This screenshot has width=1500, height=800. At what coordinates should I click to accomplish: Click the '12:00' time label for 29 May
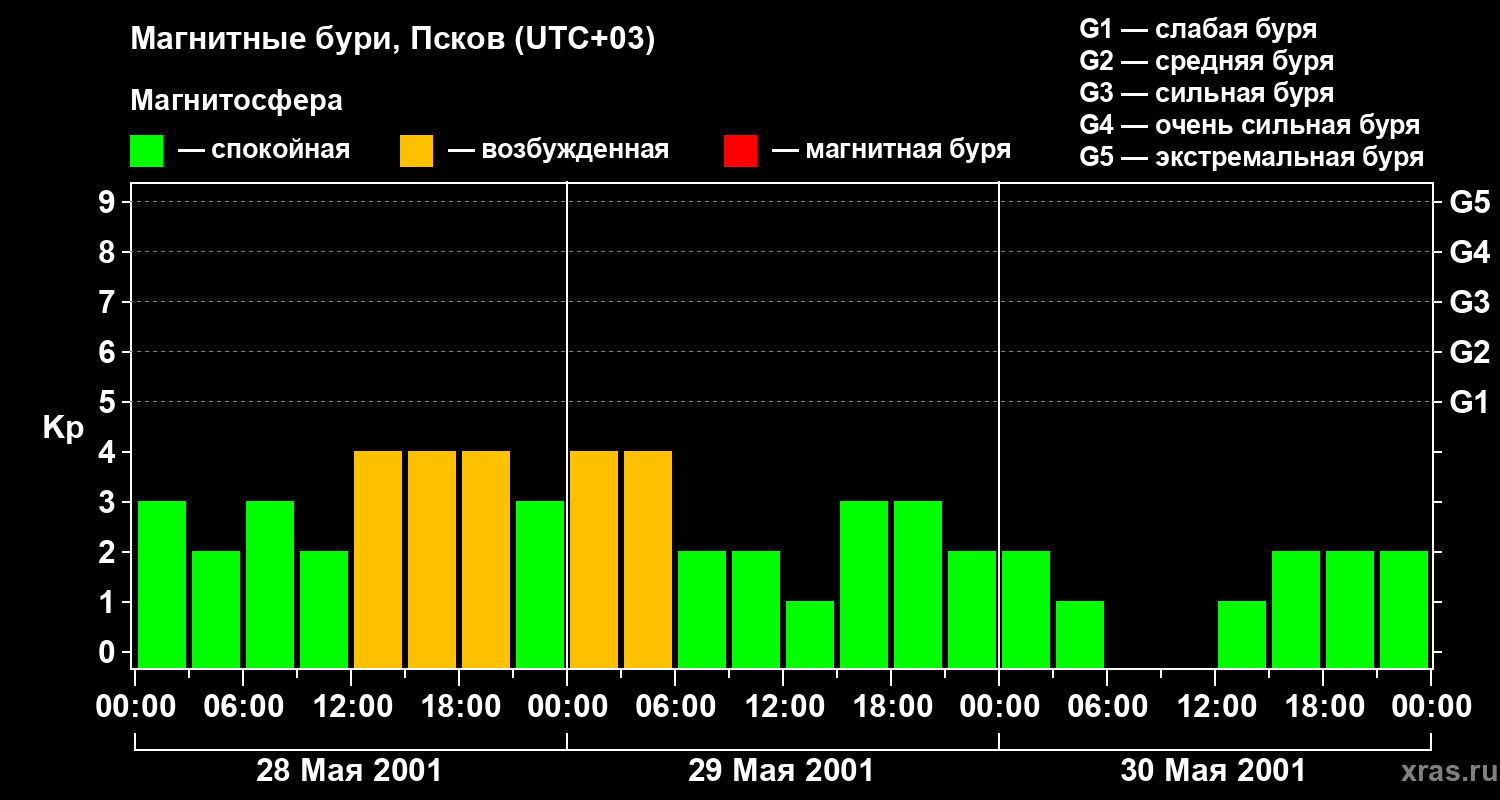pos(784,707)
